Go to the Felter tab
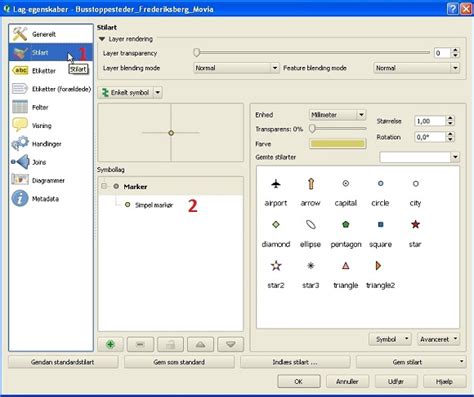This screenshot has width=474, height=397. click(x=51, y=107)
